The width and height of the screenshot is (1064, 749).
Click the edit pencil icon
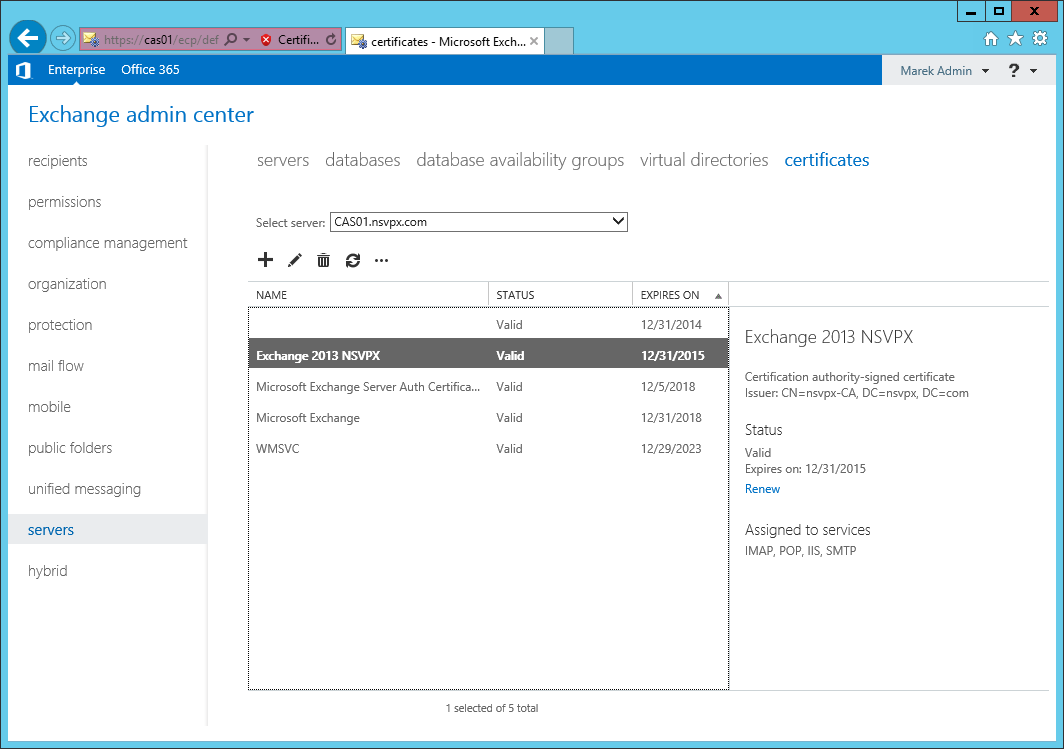[294, 261]
